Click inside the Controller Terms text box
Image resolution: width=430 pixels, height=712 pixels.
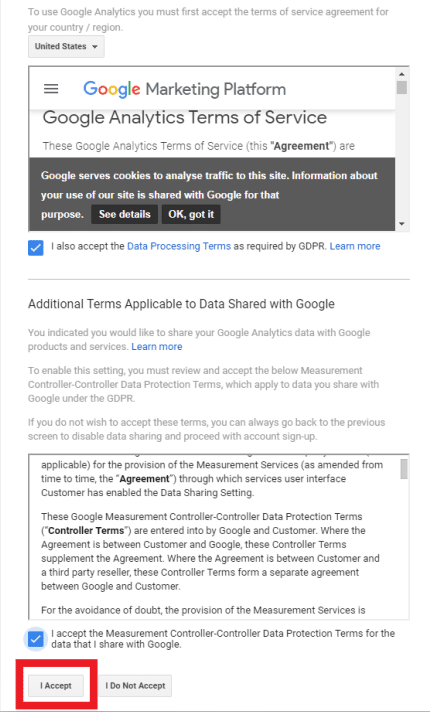click(x=213, y=537)
